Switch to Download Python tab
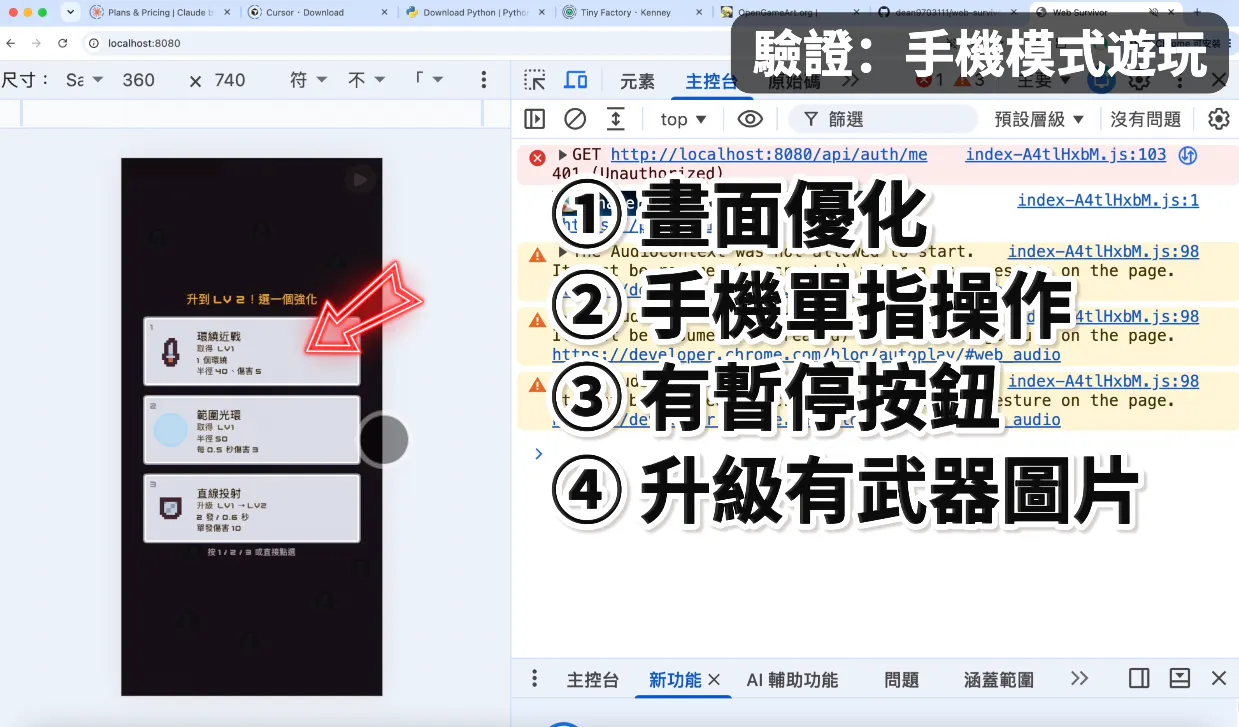This screenshot has width=1239, height=727. tap(476, 12)
